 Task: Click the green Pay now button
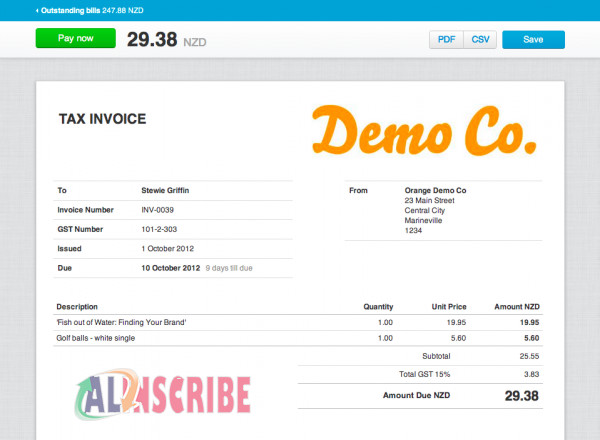[76, 38]
